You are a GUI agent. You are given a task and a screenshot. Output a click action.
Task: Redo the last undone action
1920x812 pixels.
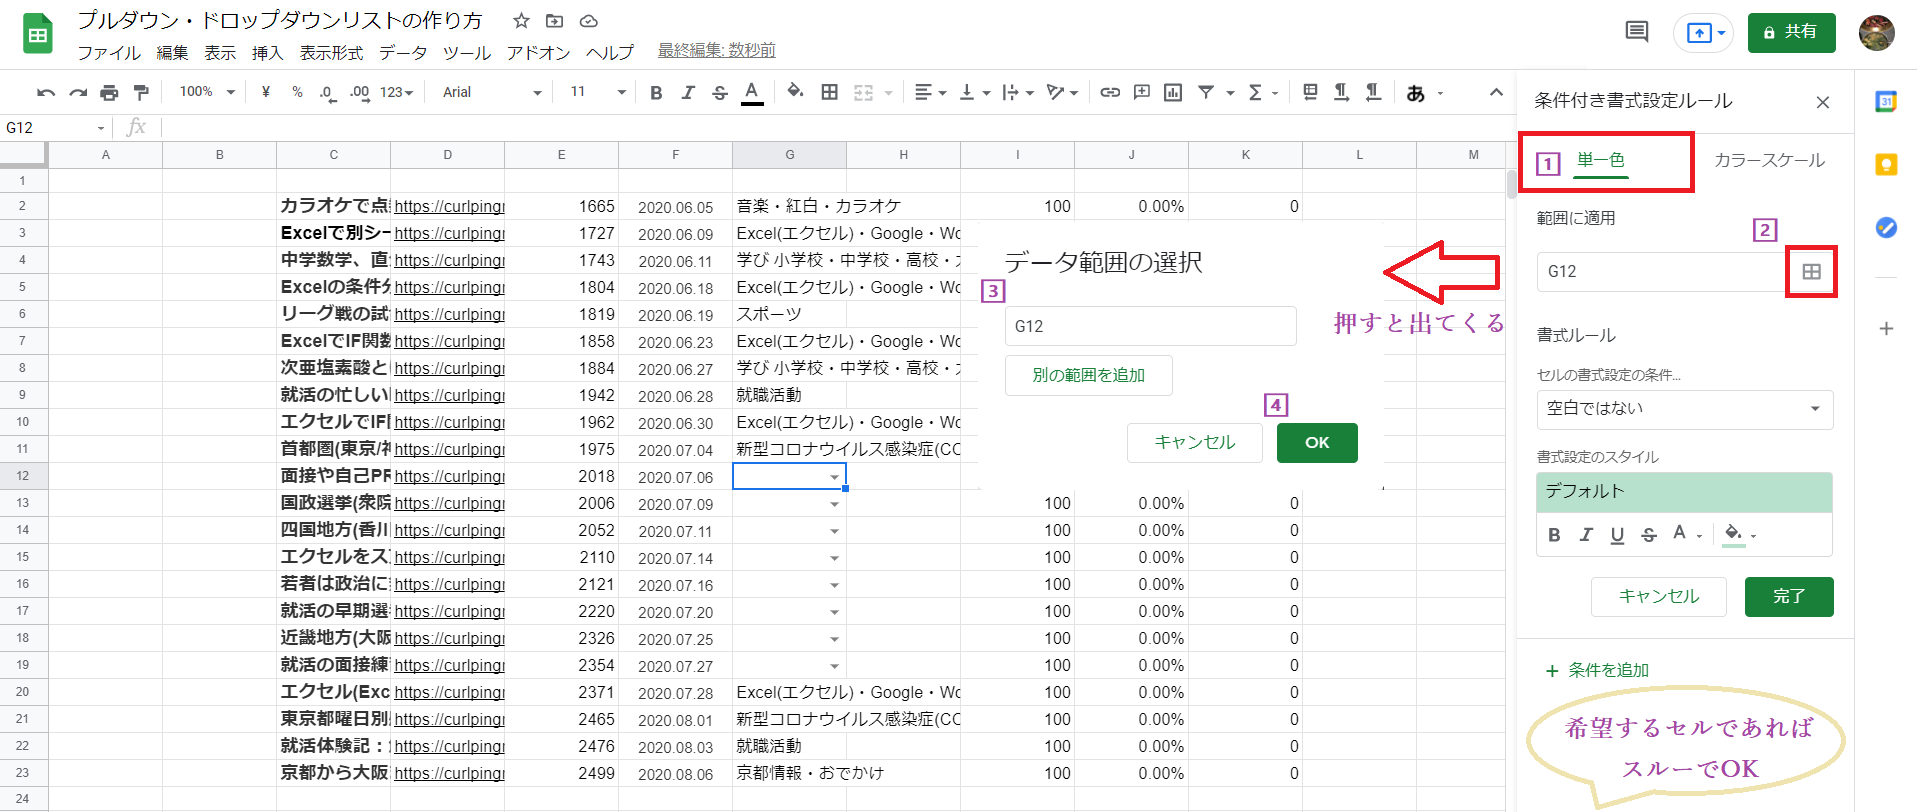[78, 93]
